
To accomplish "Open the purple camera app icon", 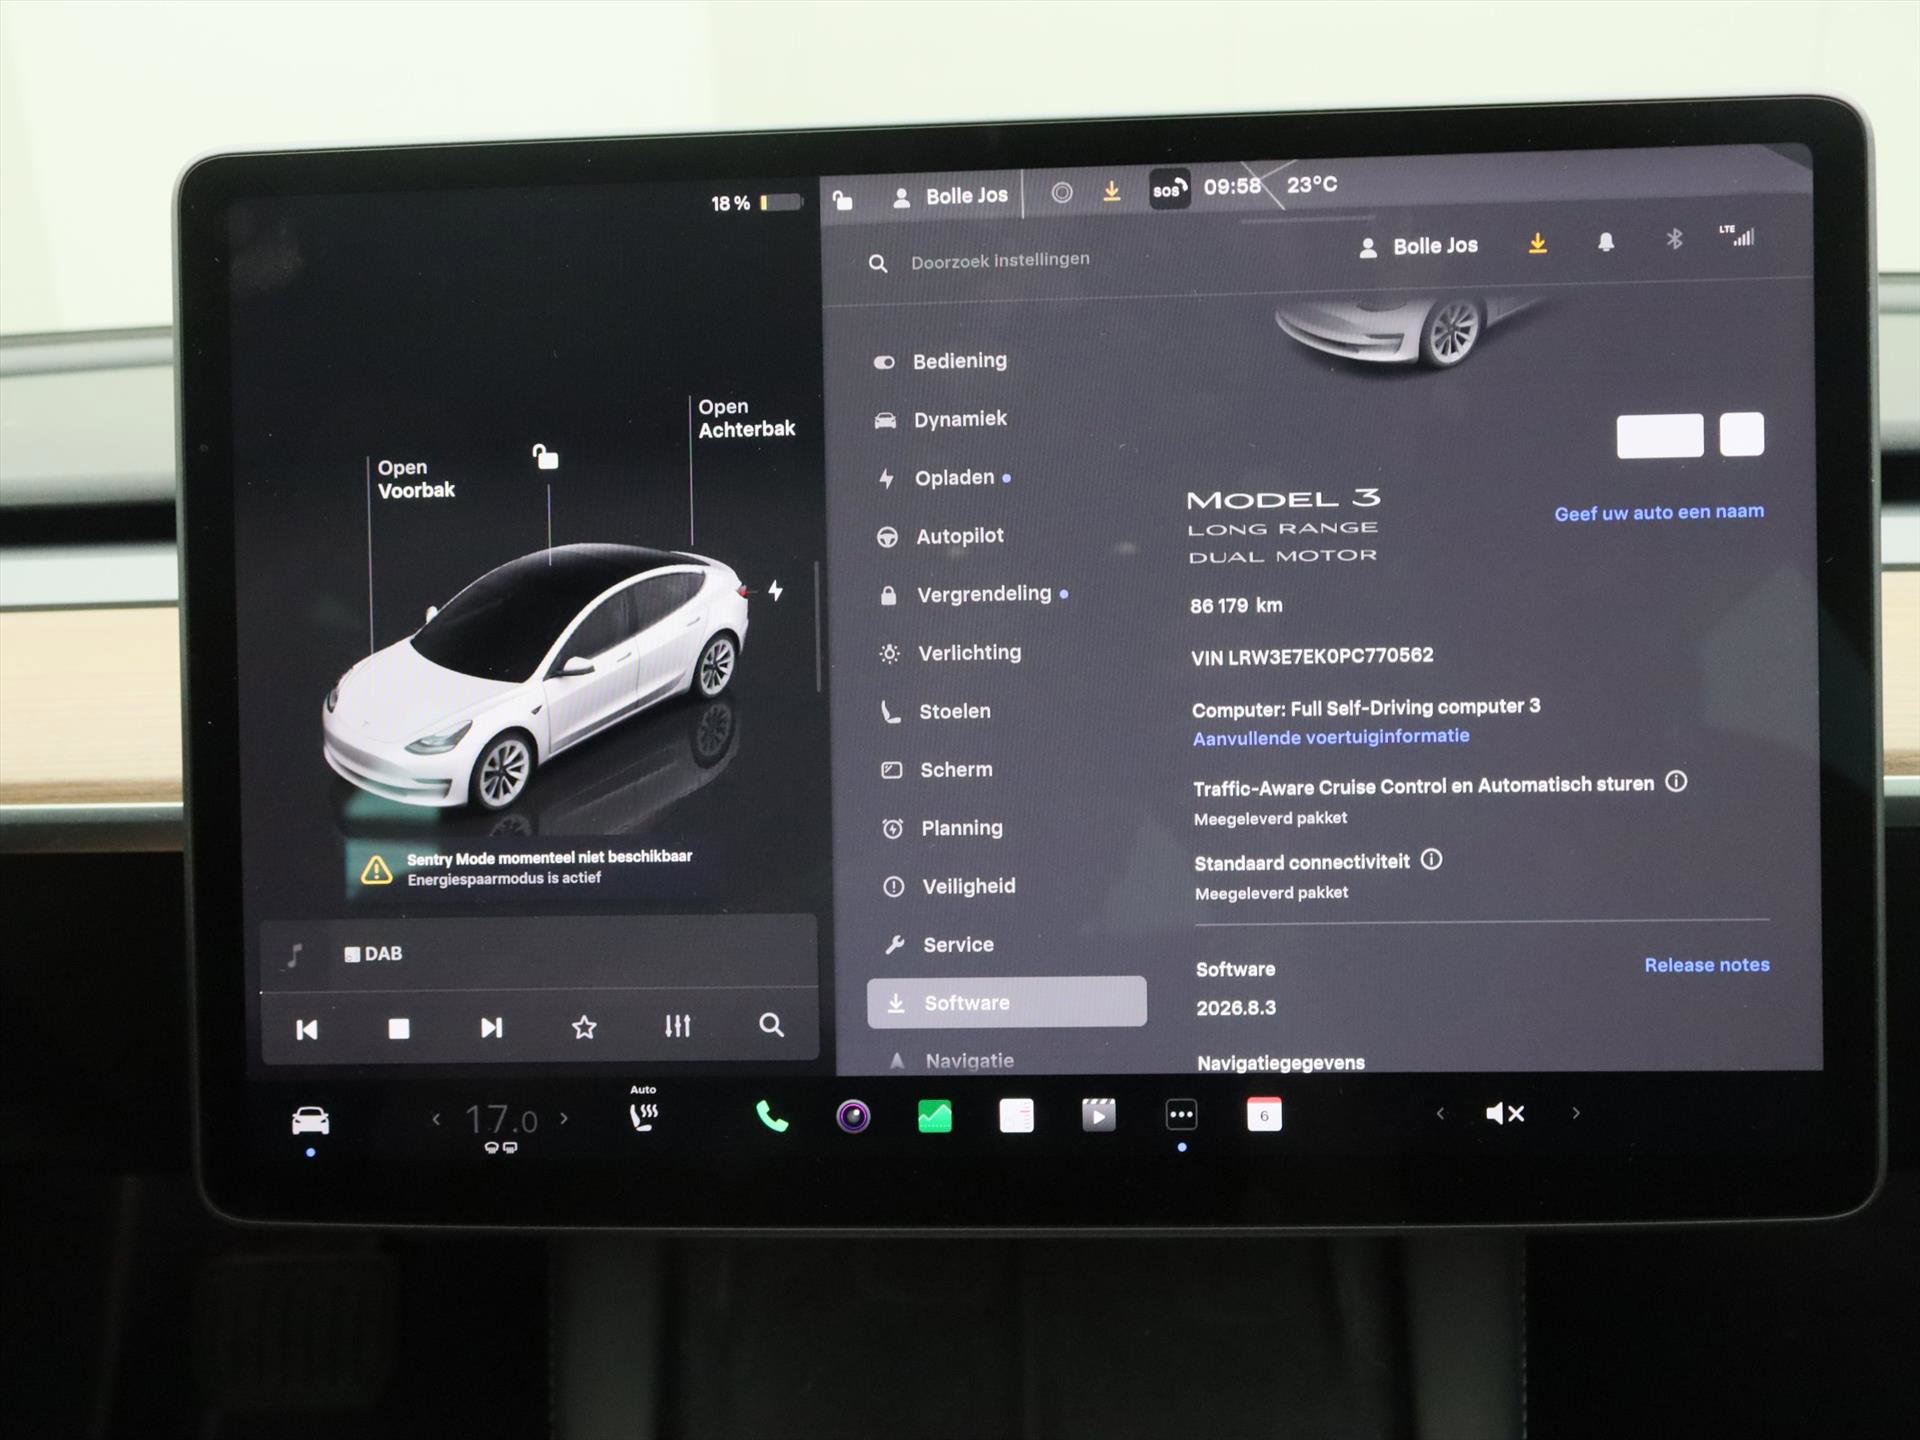I will click(853, 1116).
